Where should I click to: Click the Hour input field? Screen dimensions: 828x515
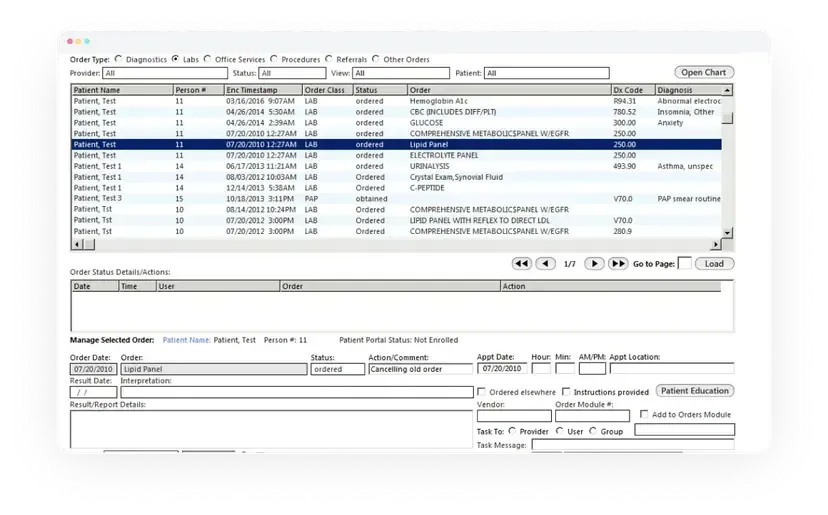click(541, 369)
